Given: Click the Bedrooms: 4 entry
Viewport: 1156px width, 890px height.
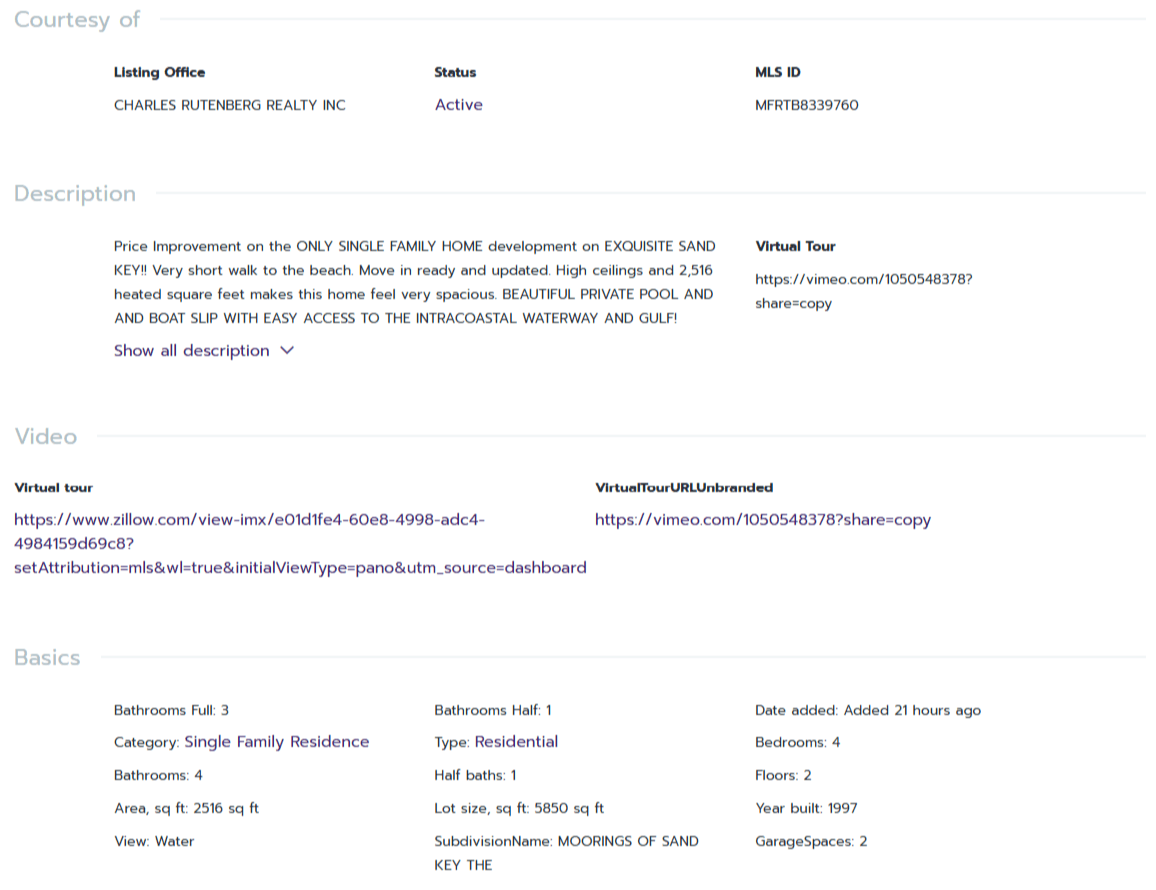Looking at the screenshot, I should pyautogui.click(x=797, y=743).
